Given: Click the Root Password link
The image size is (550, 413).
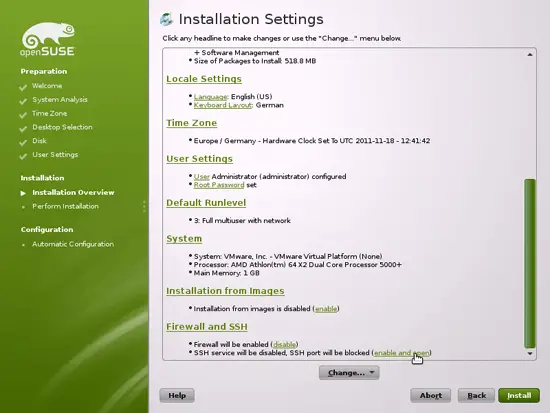Looking at the screenshot, I should pos(219,185).
